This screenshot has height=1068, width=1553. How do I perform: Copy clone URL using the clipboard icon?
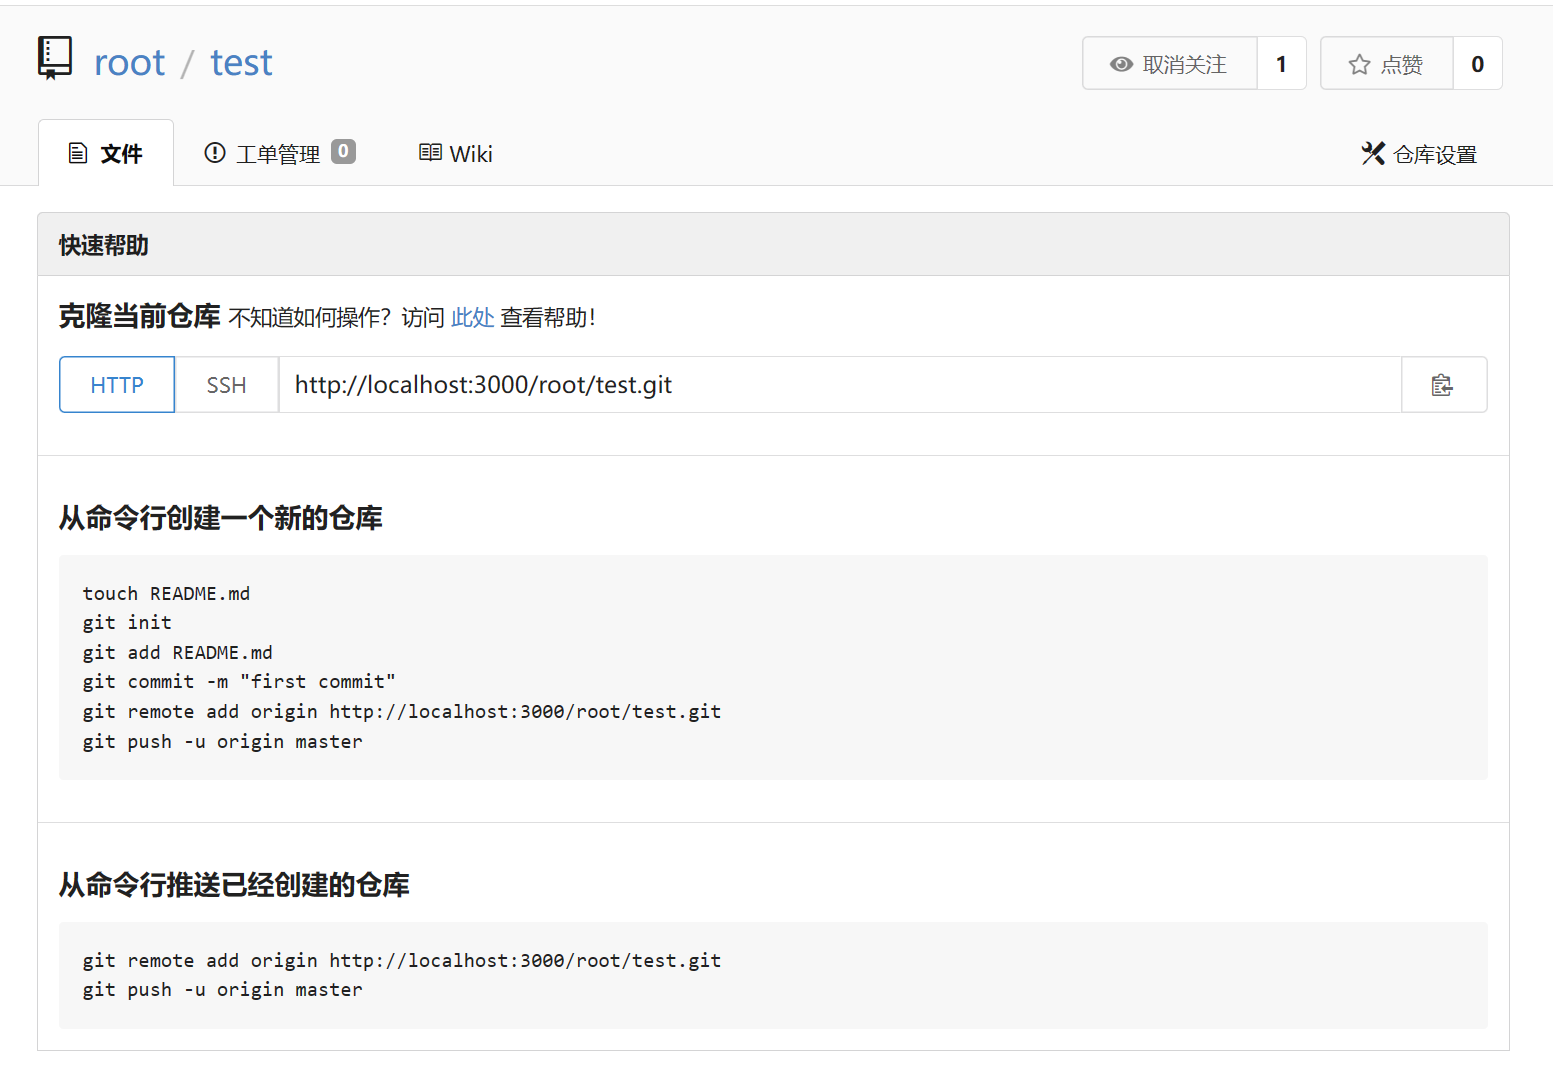tap(1442, 385)
